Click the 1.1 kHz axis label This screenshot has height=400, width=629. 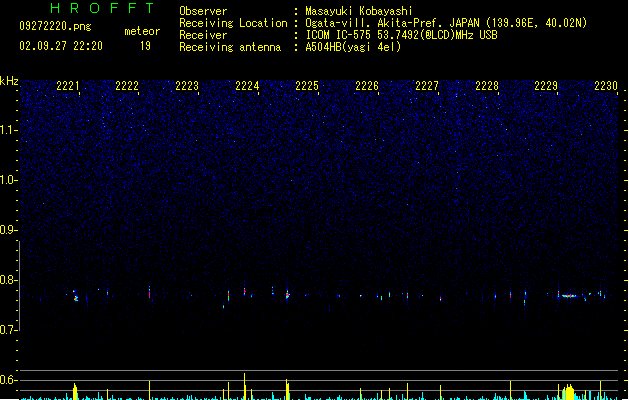point(8,130)
